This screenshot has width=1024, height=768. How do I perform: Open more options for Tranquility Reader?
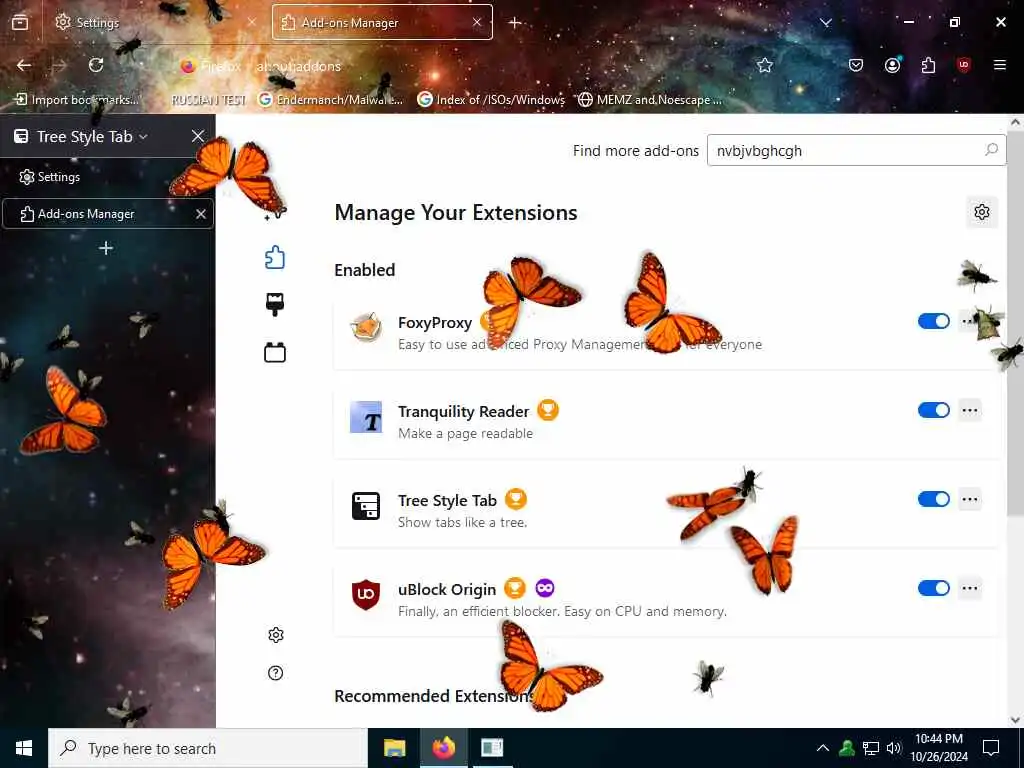click(970, 410)
